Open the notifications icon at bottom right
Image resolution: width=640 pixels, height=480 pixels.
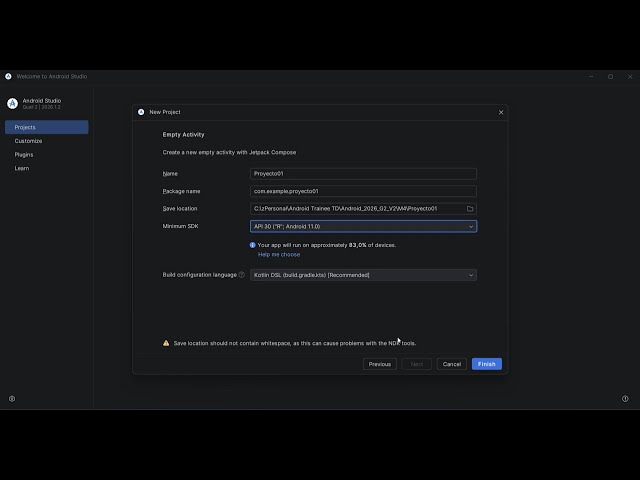pyautogui.click(x=625, y=399)
